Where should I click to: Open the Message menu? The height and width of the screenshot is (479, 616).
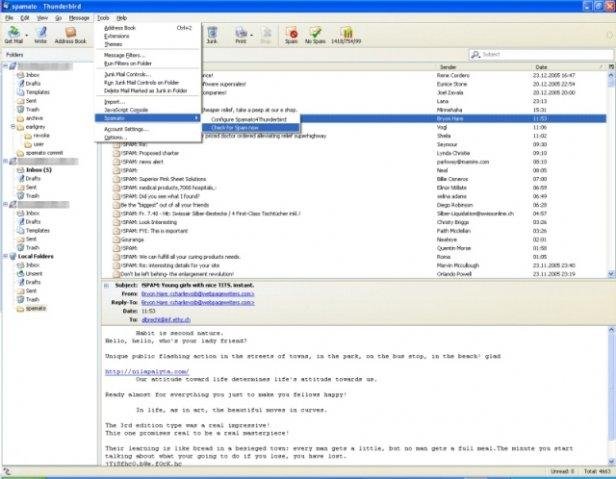tap(79, 18)
